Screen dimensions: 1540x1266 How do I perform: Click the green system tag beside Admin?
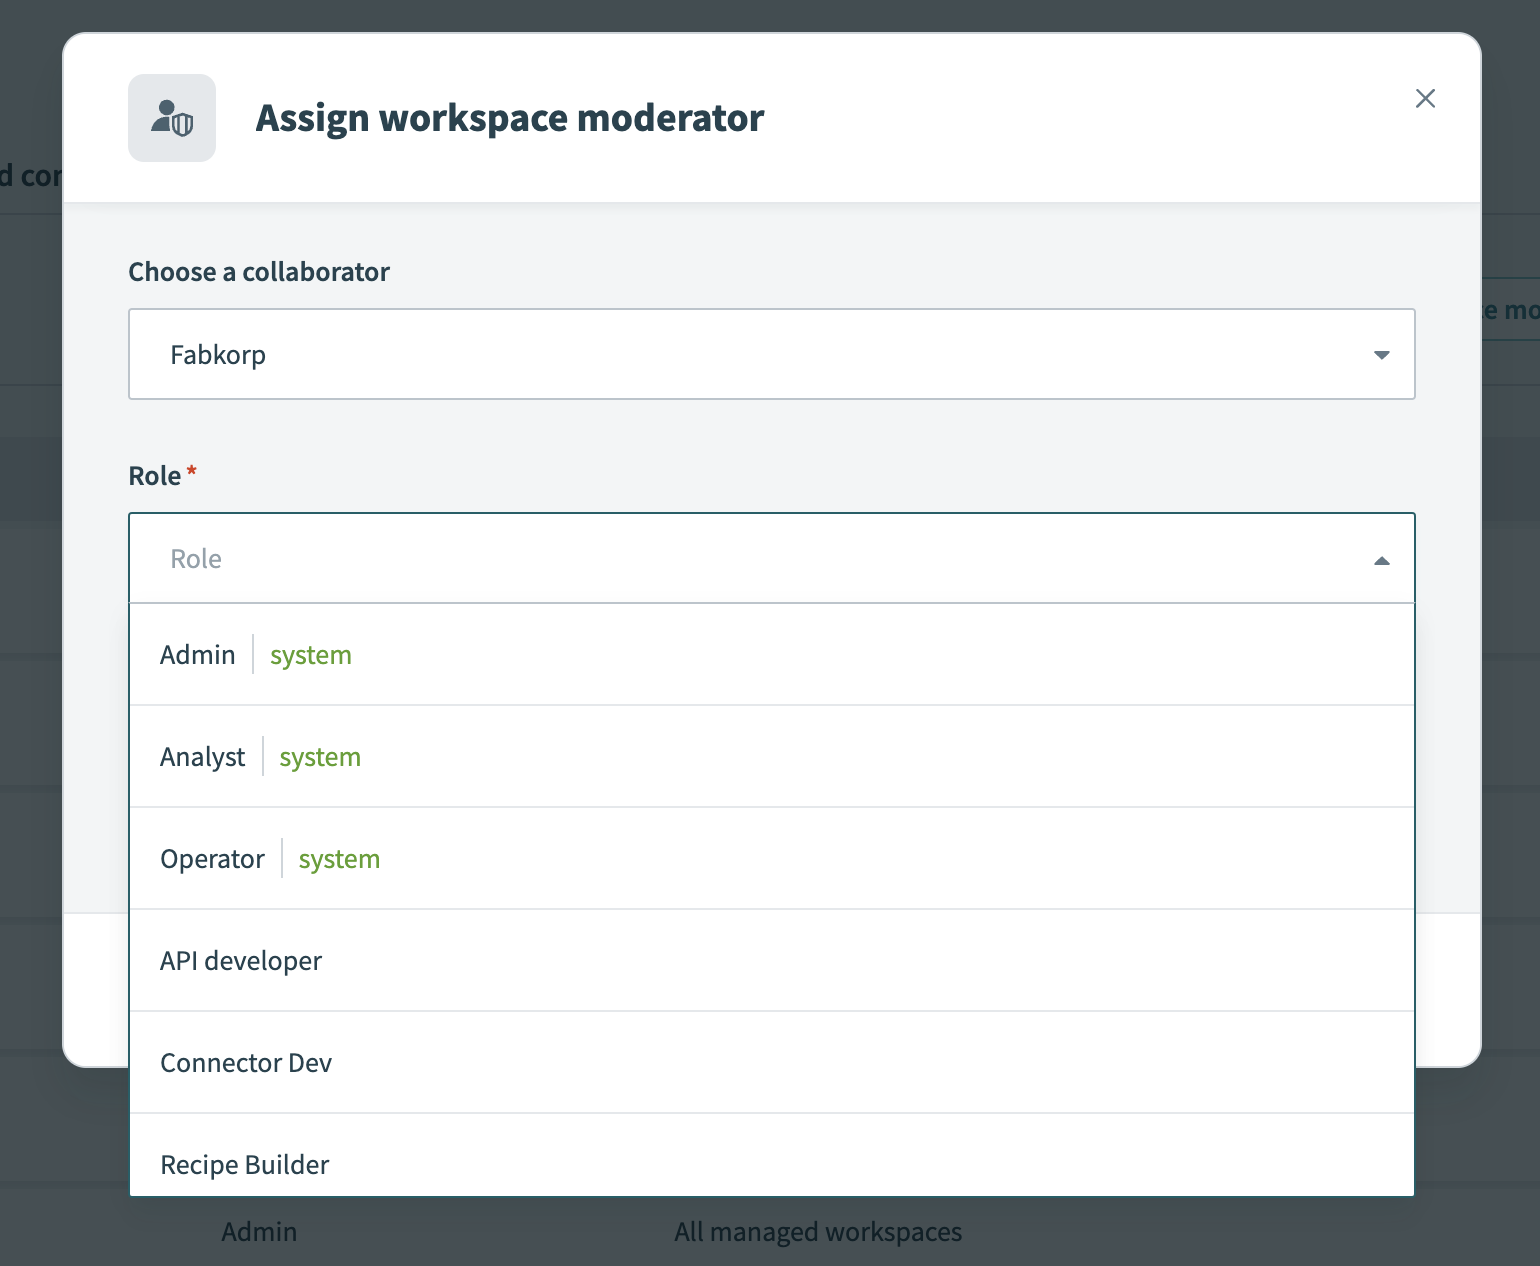pos(311,655)
